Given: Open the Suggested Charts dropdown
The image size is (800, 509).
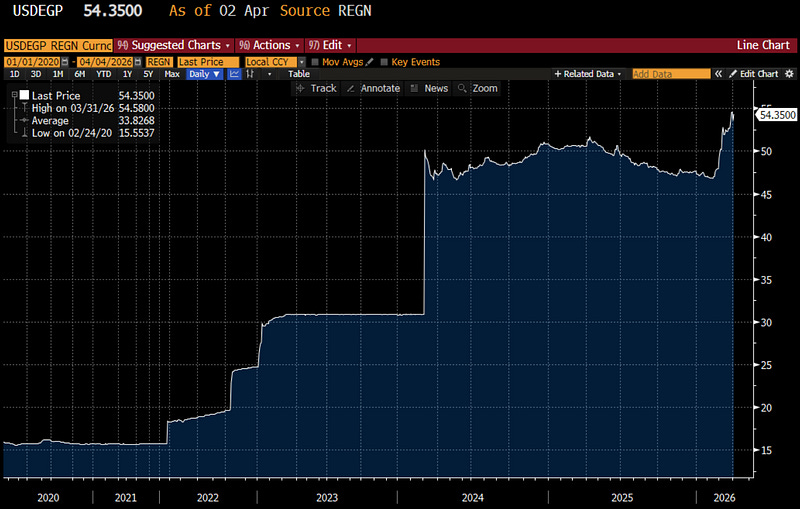Looking at the screenshot, I should (174, 45).
